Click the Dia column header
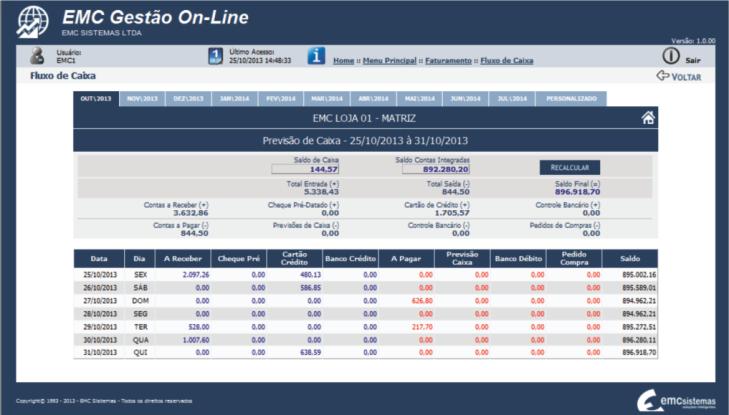Screen dimensions: 729x415 (139, 258)
